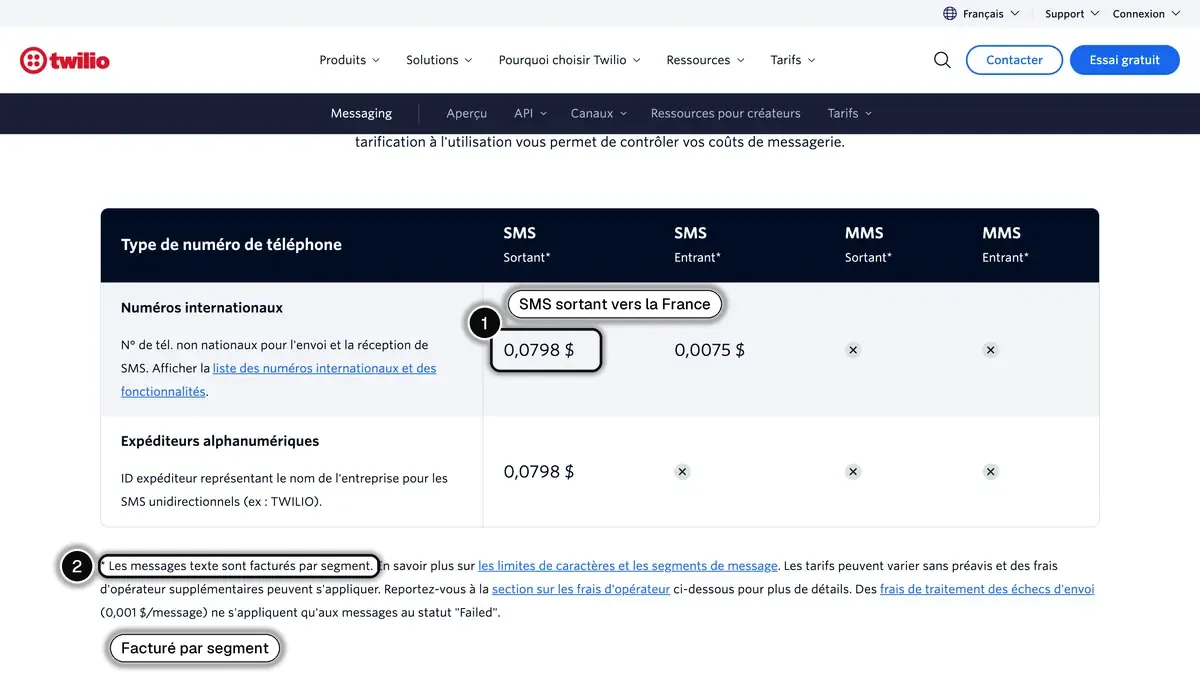Click 0,0798 $ in Numéros internationaux row
The height and width of the screenshot is (675, 1200).
click(539, 350)
